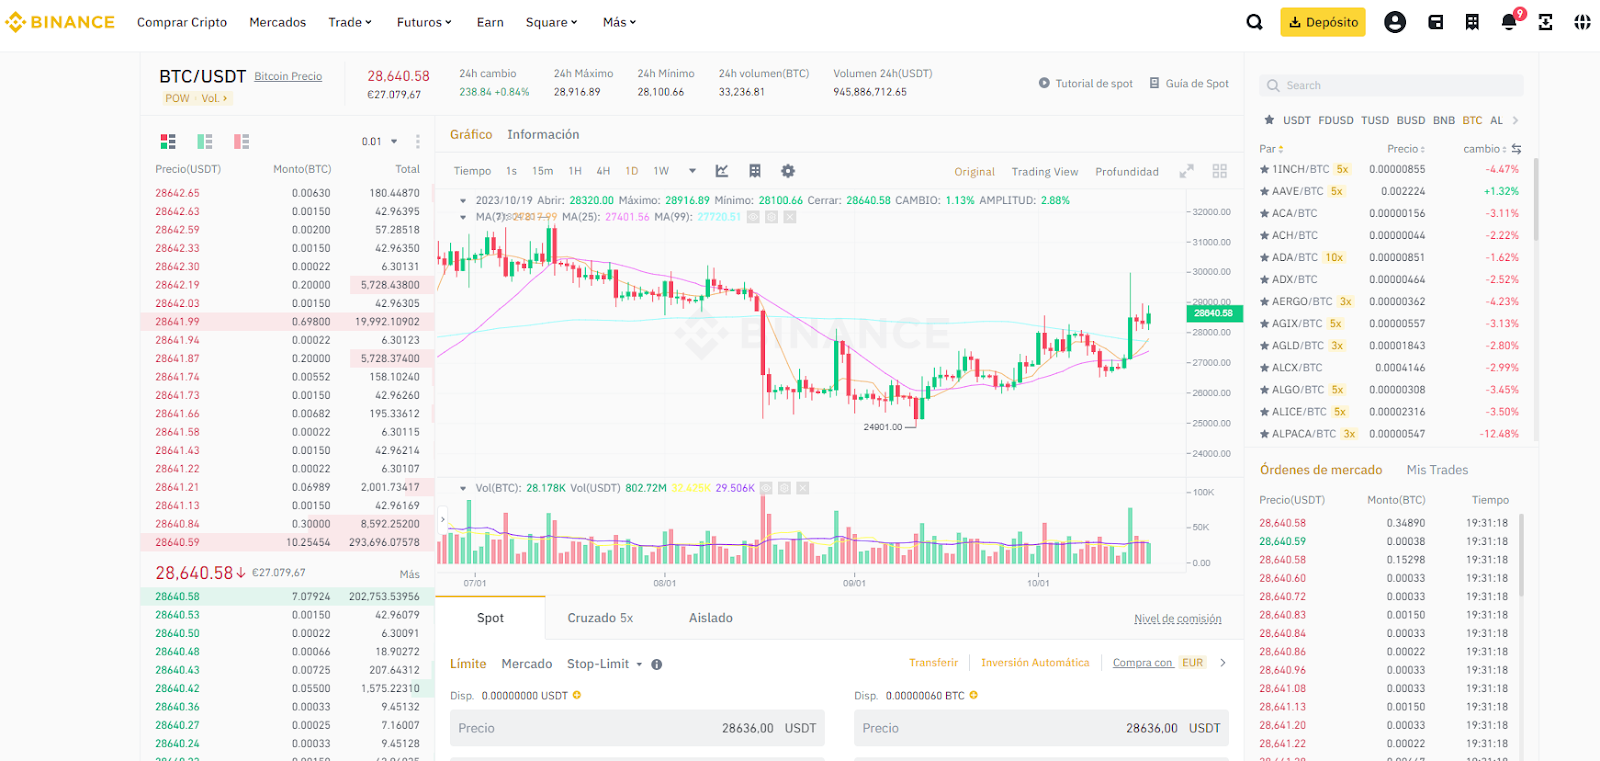Select Mercado order type tab
Image resolution: width=1600 pixels, height=761 pixels.
coord(527,664)
